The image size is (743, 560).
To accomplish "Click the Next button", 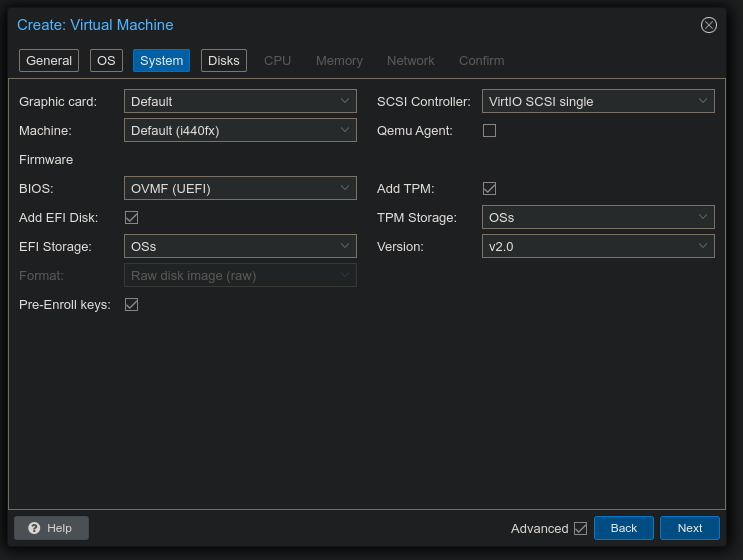I will tap(689, 528).
